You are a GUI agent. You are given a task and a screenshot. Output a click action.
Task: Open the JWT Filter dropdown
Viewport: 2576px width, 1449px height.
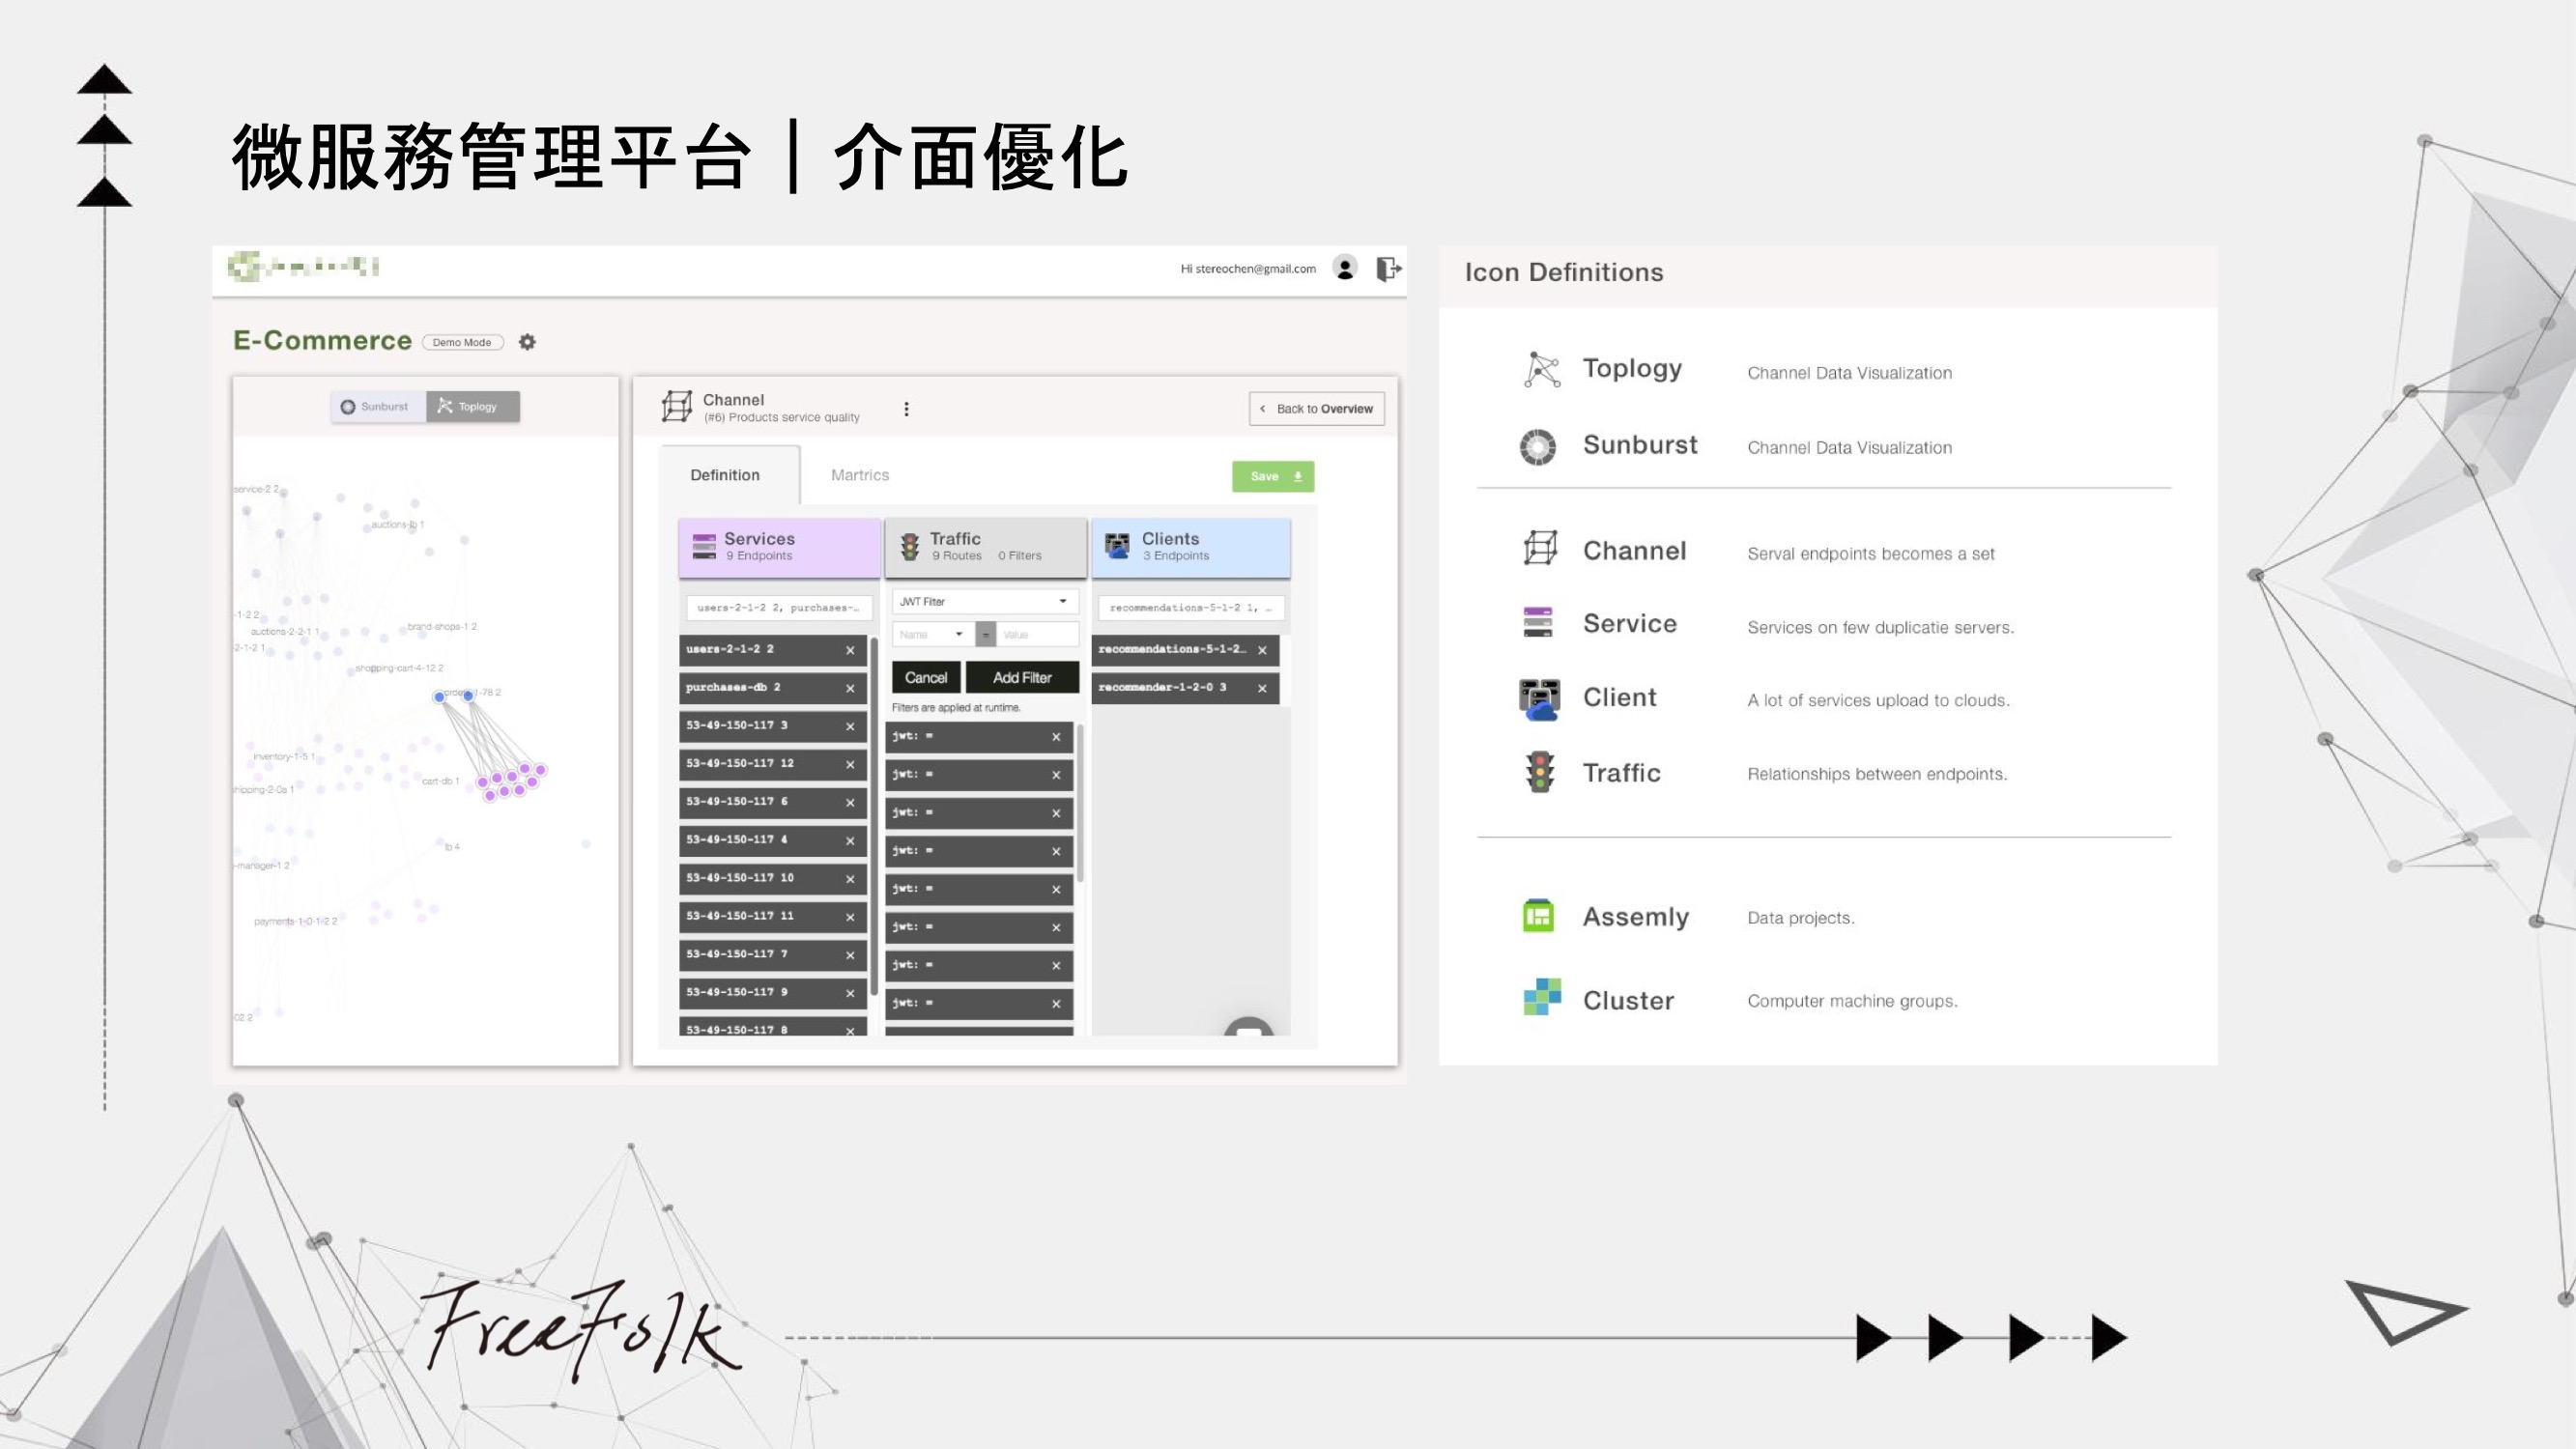(983, 601)
